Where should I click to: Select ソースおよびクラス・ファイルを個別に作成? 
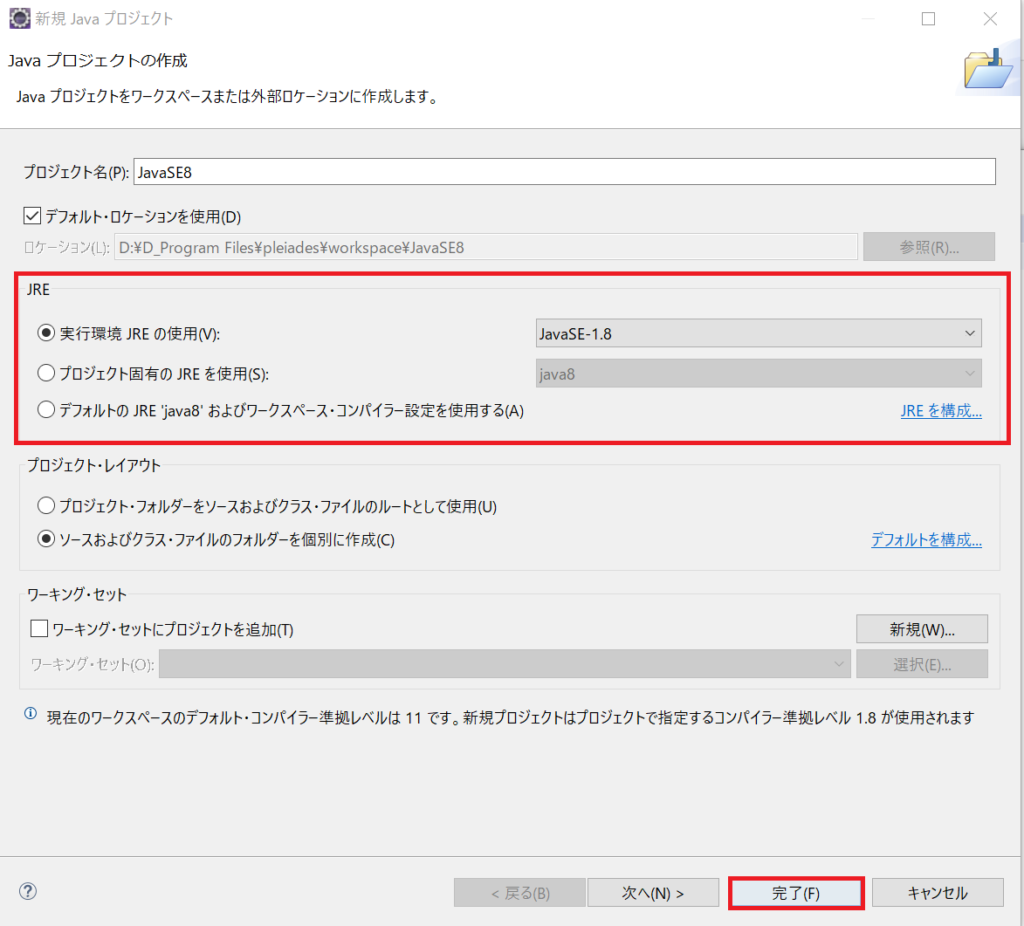click(x=45, y=541)
